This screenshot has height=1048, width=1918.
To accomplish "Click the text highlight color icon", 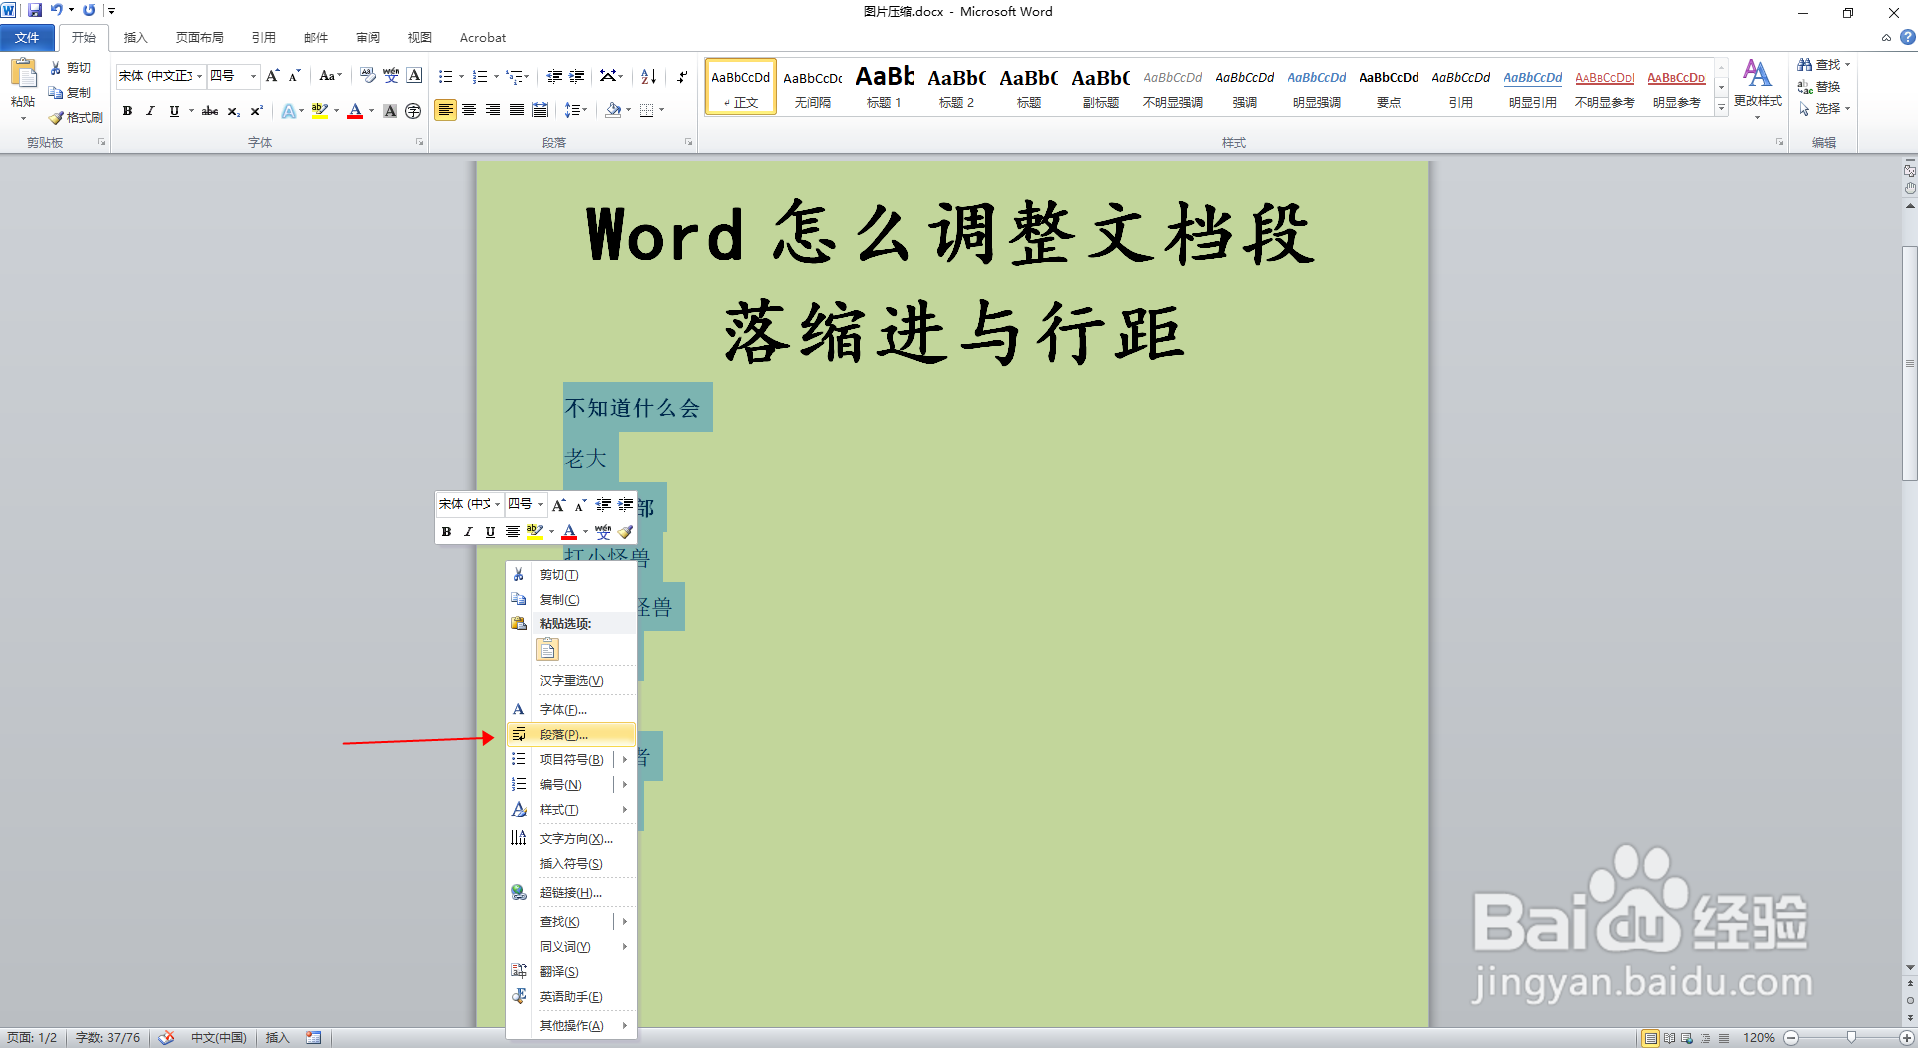I will point(318,111).
